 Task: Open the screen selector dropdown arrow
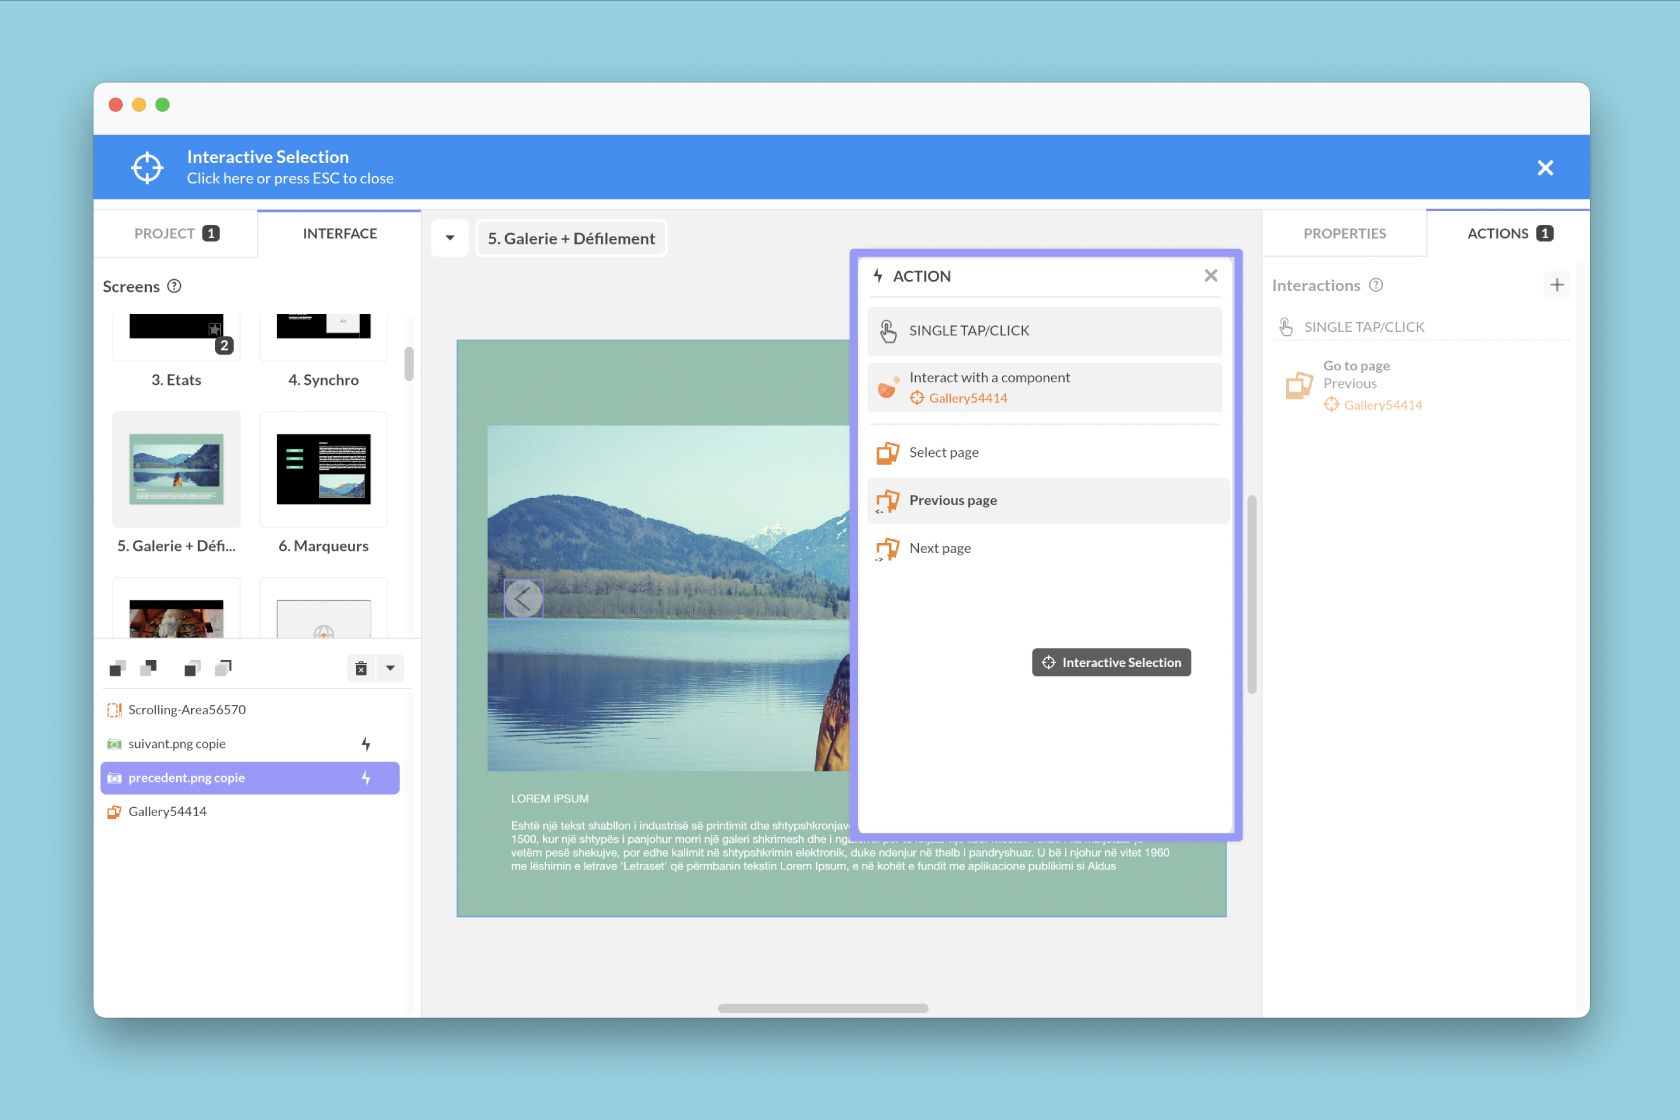point(450,238)
